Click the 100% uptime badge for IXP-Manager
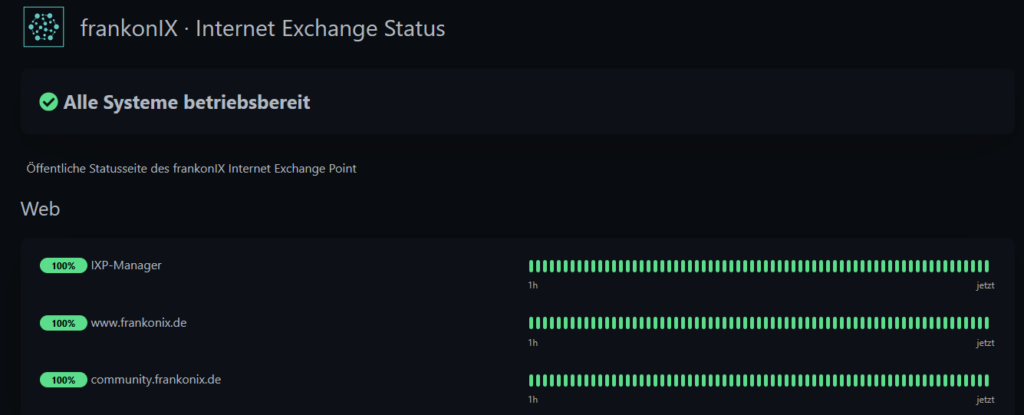The height and width of the screenshot is (415, 1024). [x=63, y=266]
